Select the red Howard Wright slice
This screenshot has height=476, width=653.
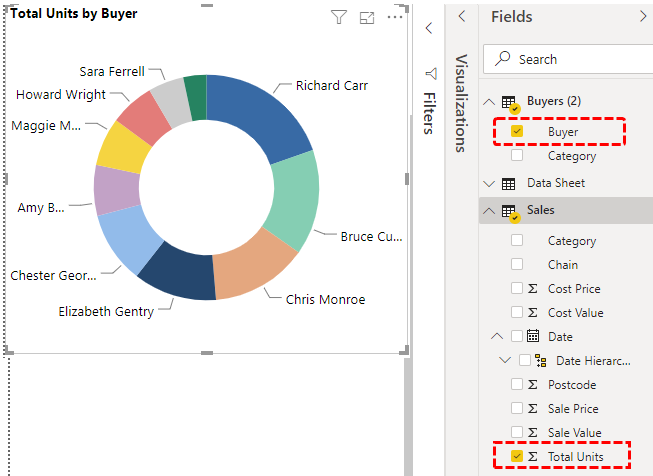[145, 119]
